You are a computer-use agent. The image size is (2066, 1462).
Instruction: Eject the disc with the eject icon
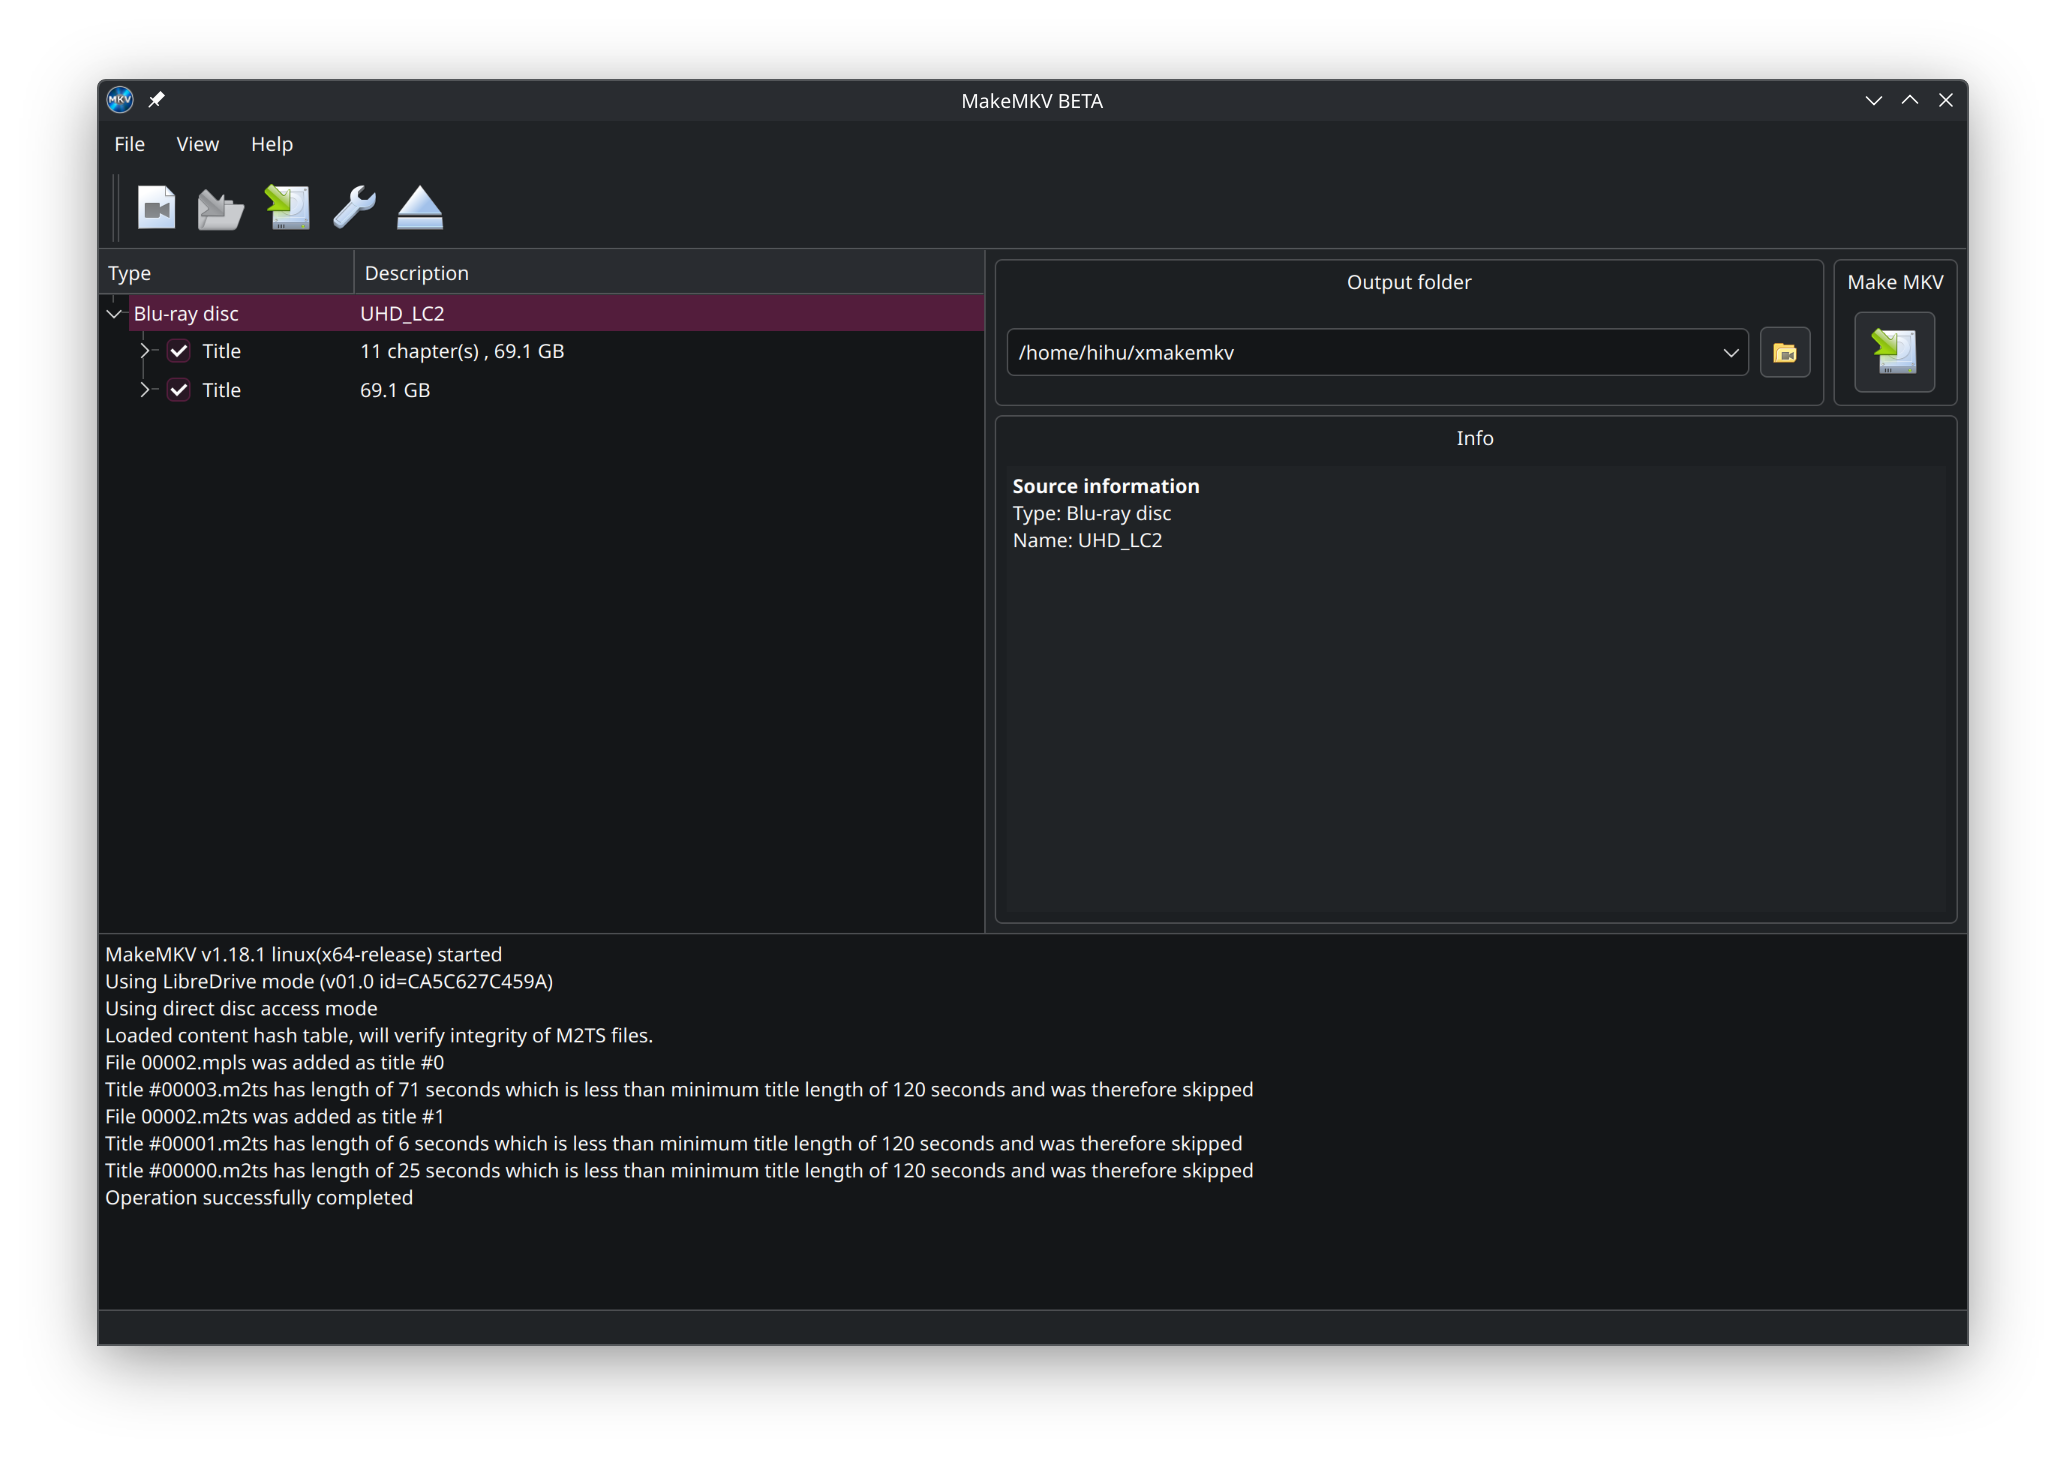tap(420, 208)
